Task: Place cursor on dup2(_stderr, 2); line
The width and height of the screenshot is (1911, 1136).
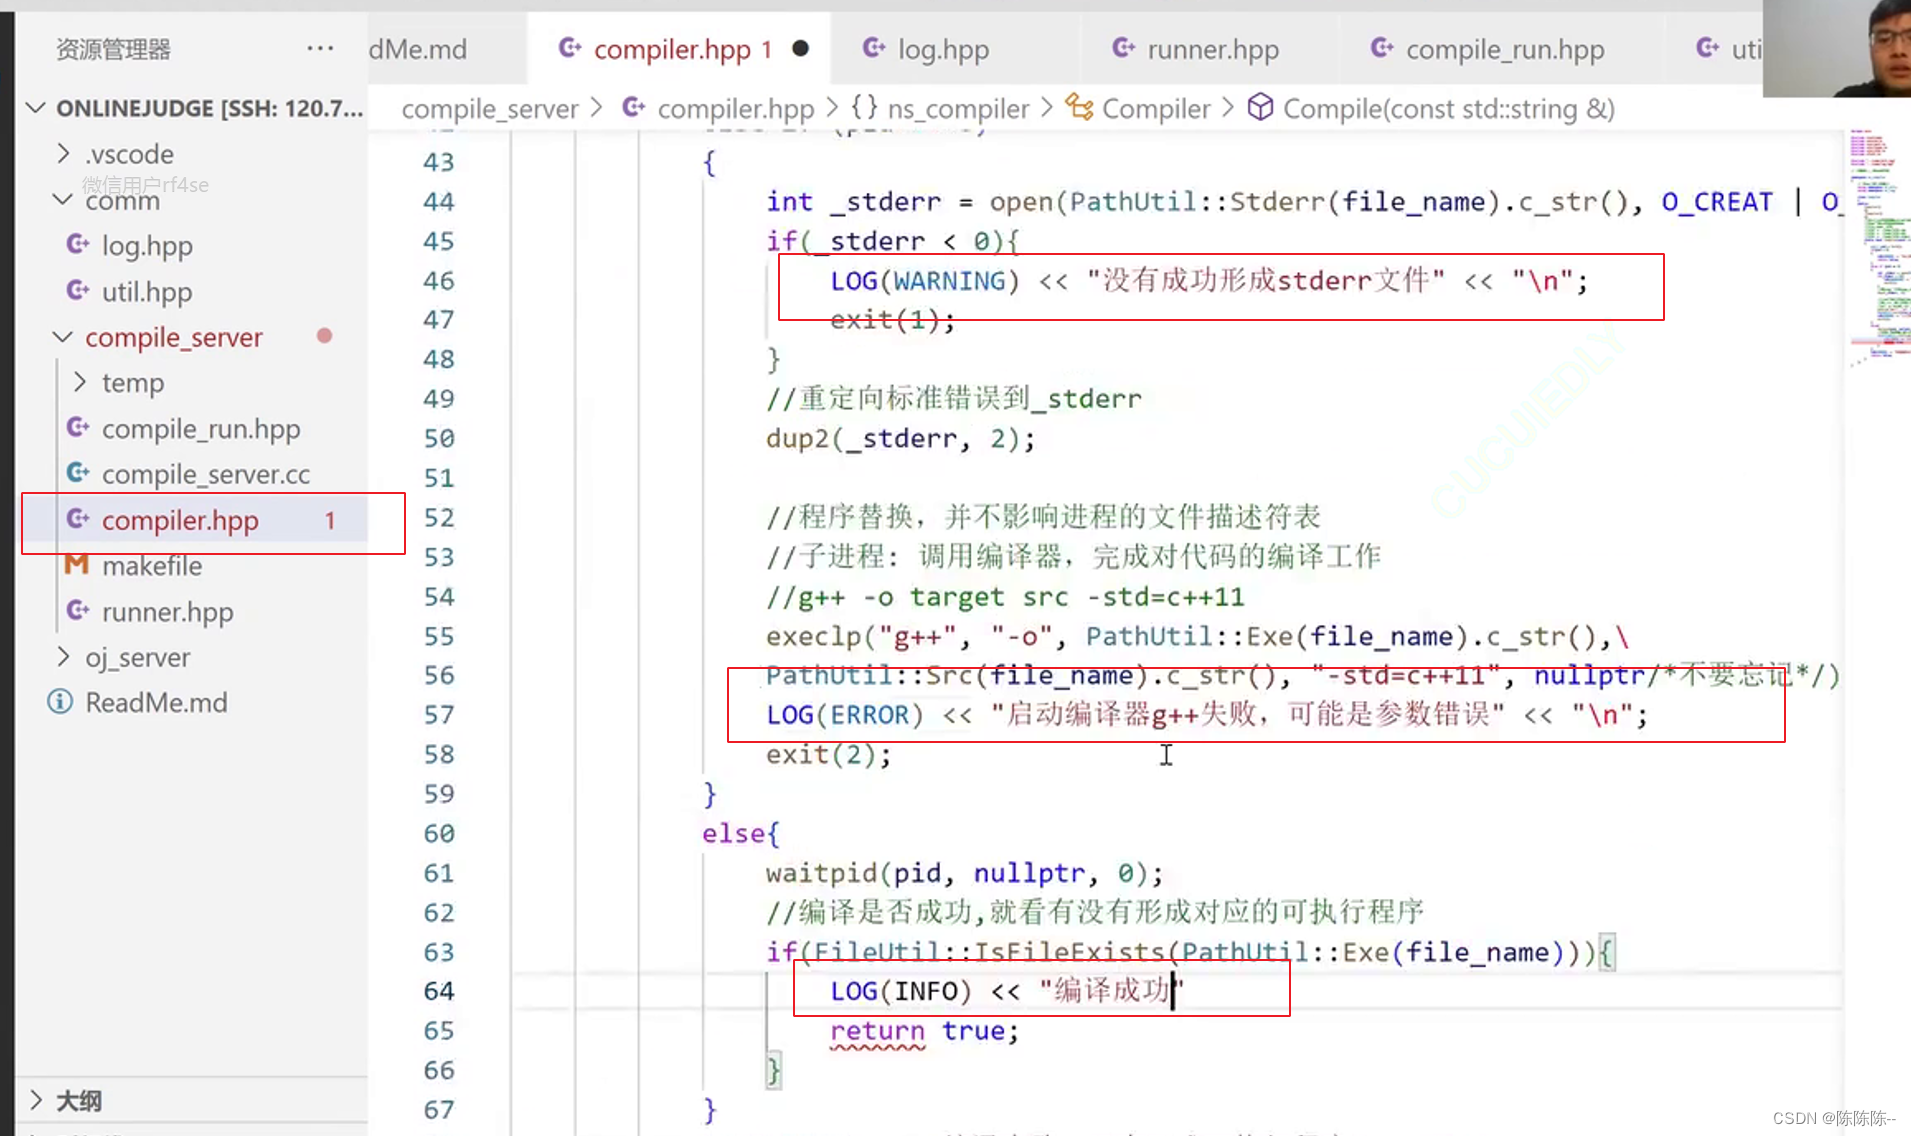Action: coord(900,439)
